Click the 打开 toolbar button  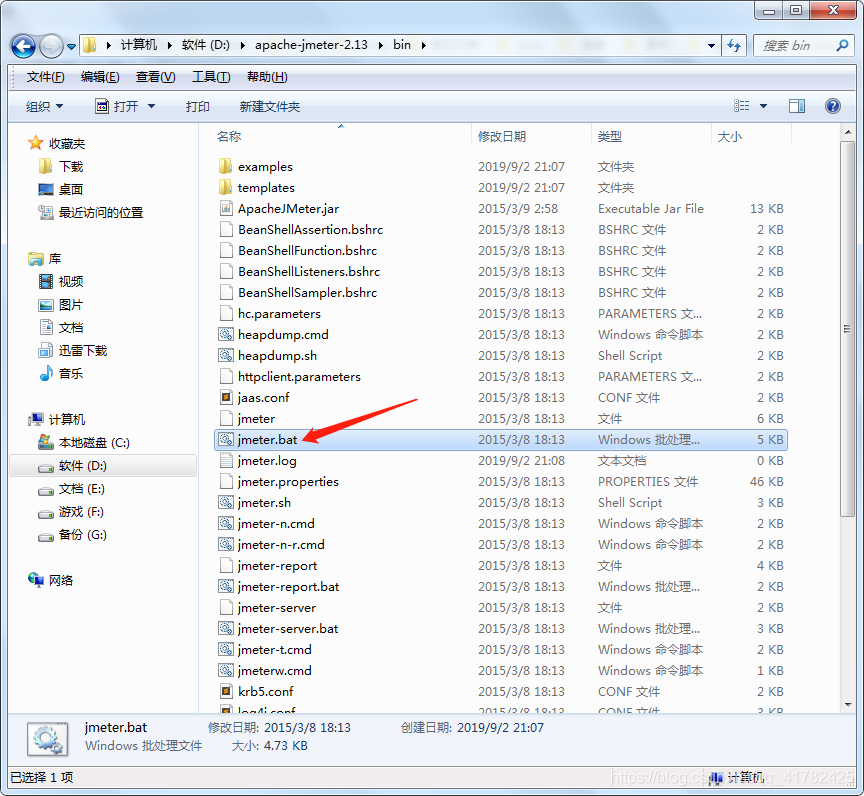tap(117, 106)
